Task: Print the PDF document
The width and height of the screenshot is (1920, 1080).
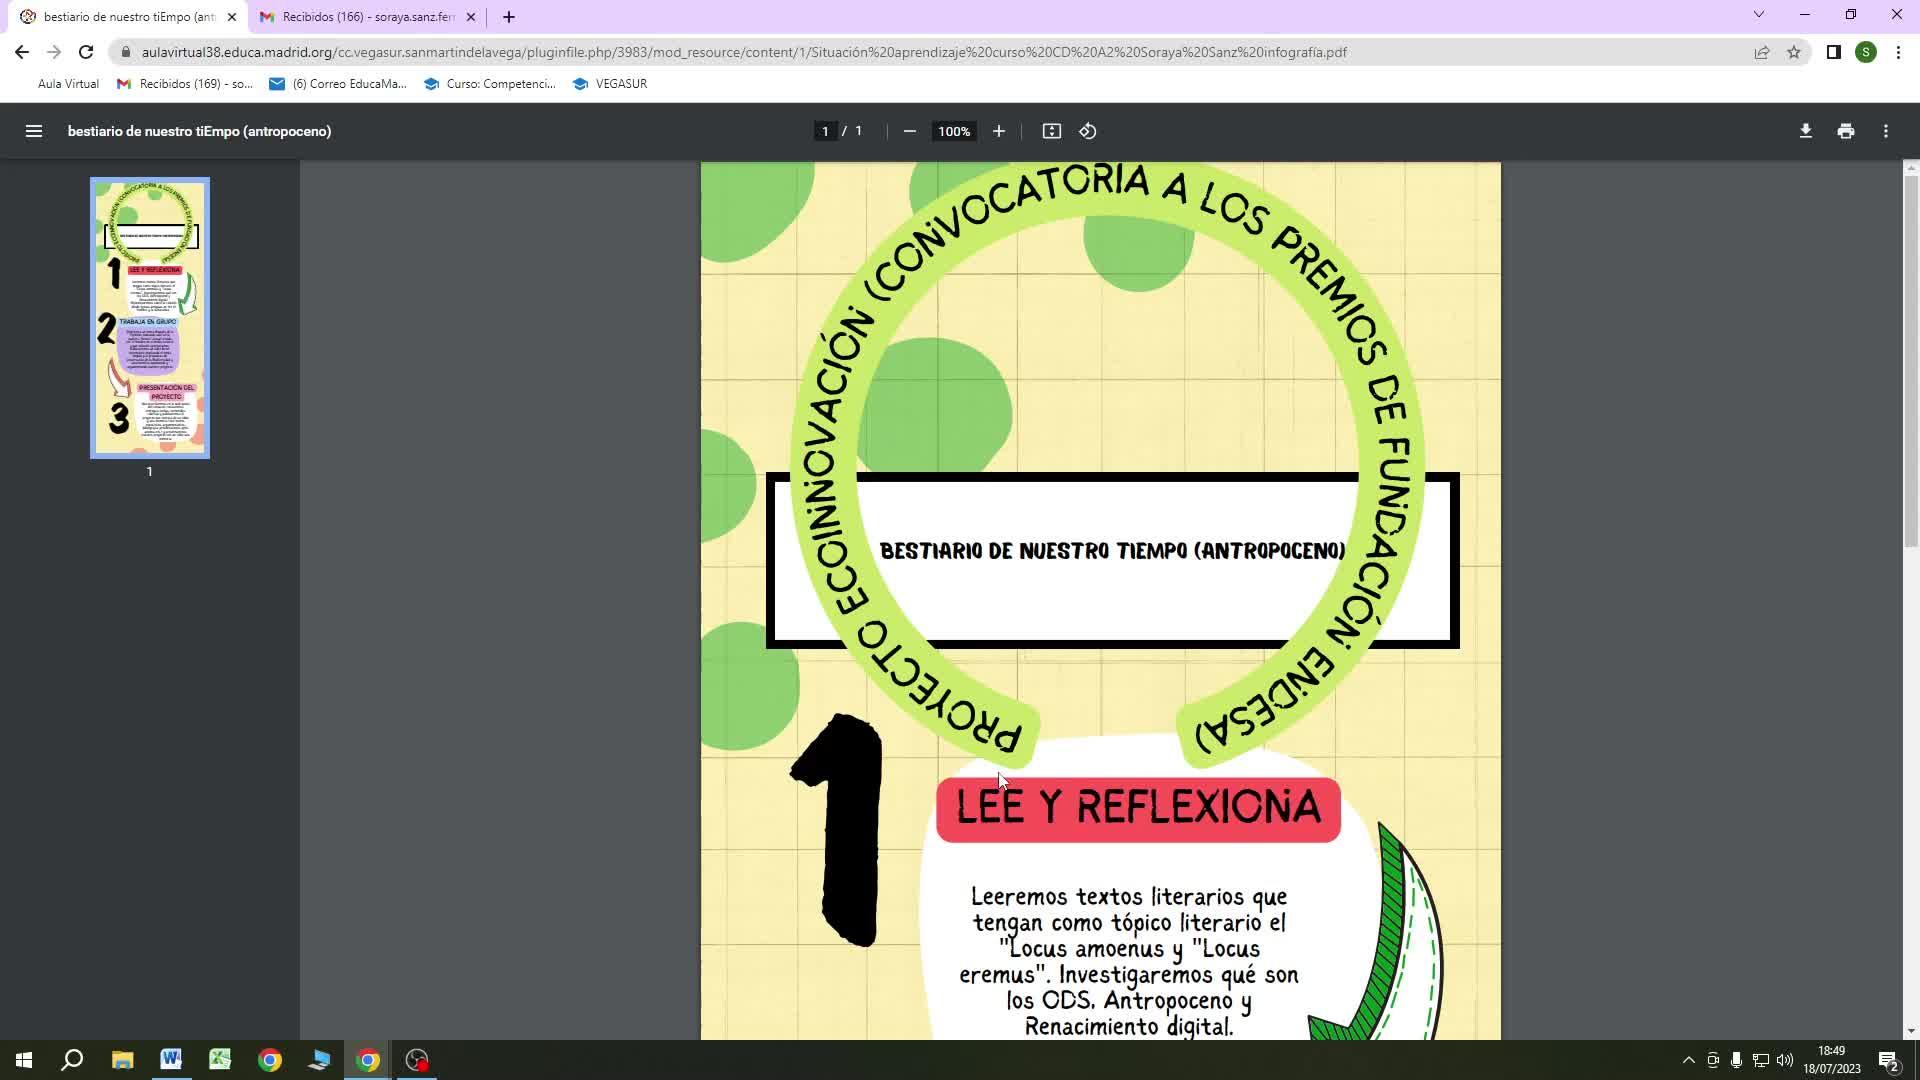Action: (x=1845, y=131)
